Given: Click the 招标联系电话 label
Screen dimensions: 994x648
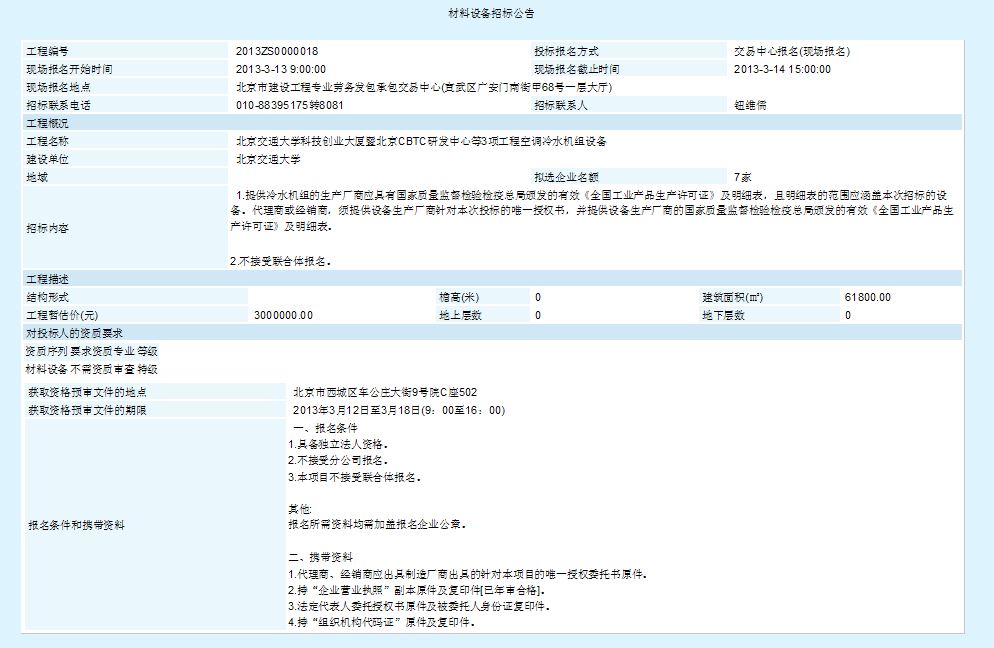Looking at the screenshot, I should point(58,105).
